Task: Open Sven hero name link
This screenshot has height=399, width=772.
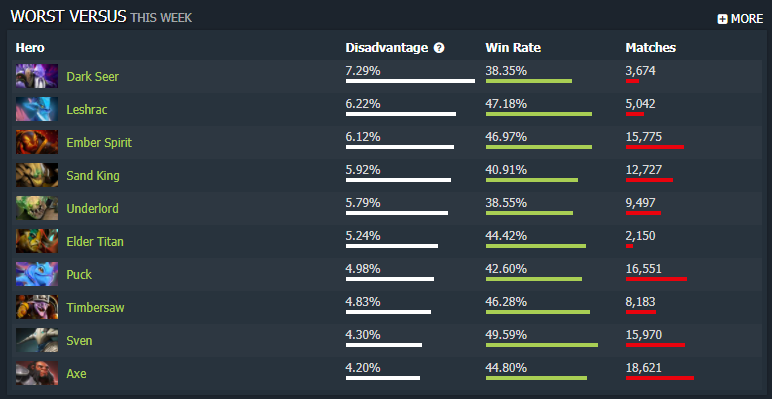Action: [x=79, y=340]
